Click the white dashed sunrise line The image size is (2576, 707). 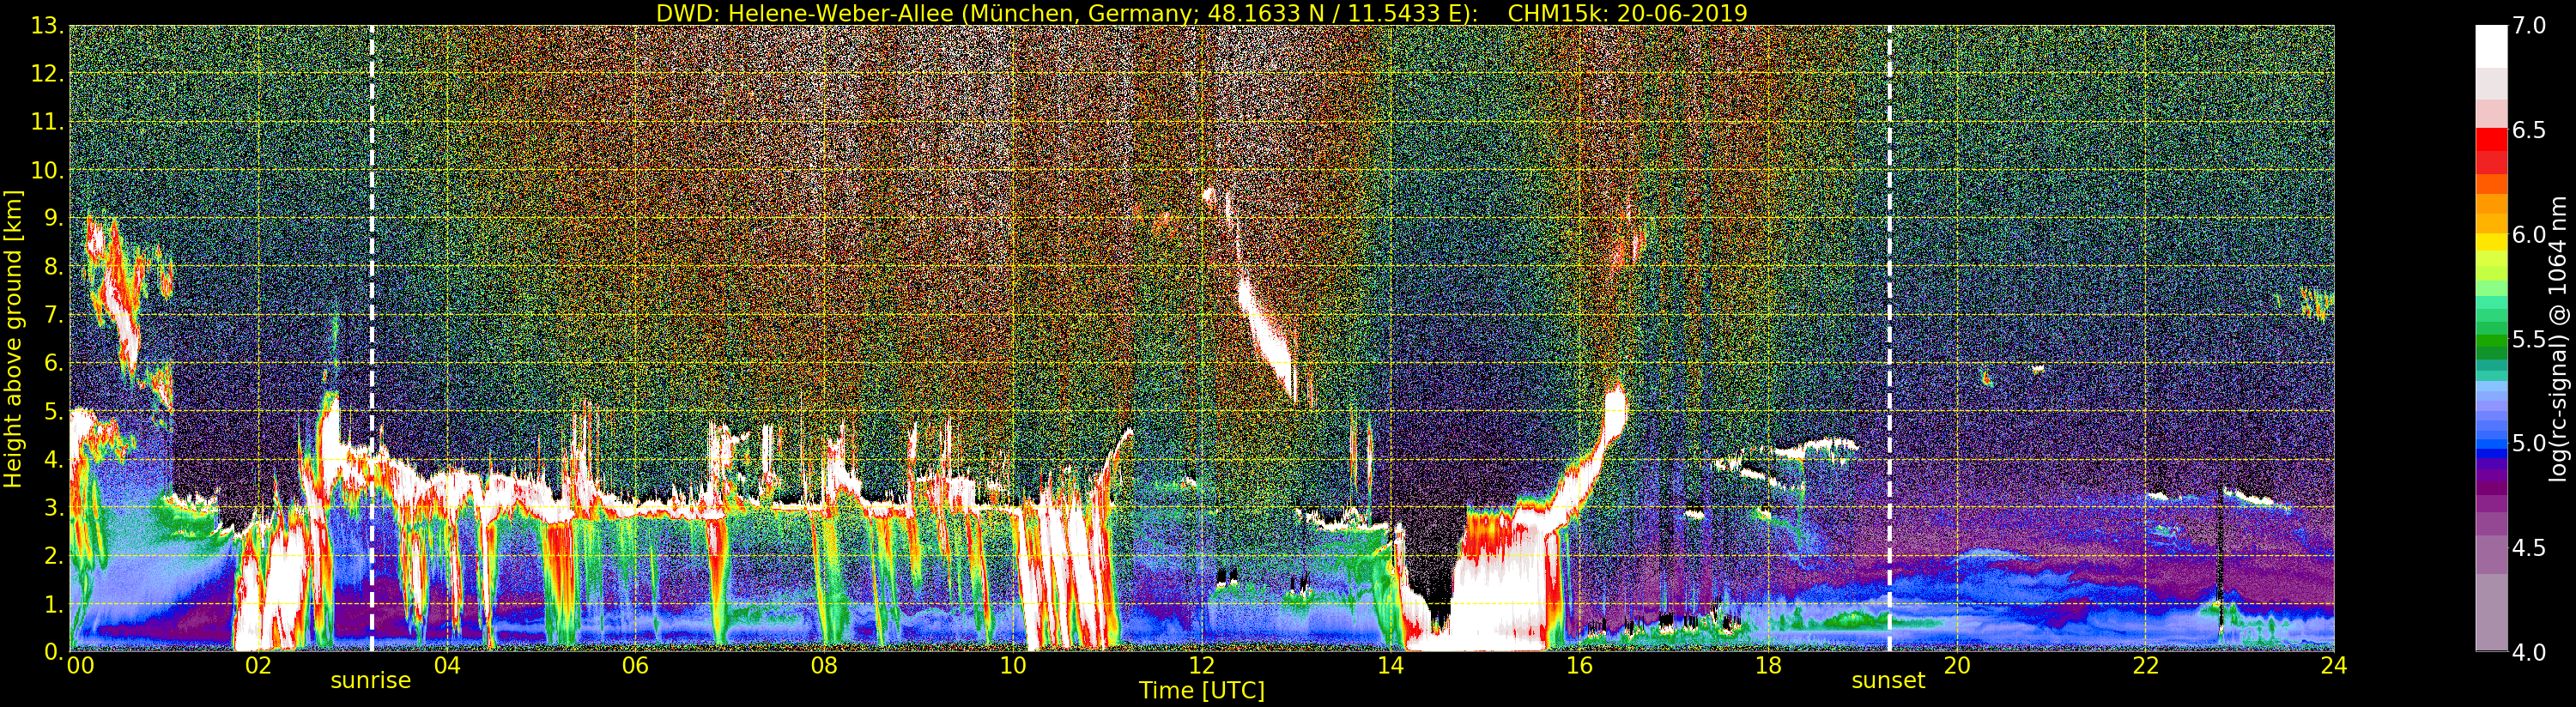[x=371, y=338]
